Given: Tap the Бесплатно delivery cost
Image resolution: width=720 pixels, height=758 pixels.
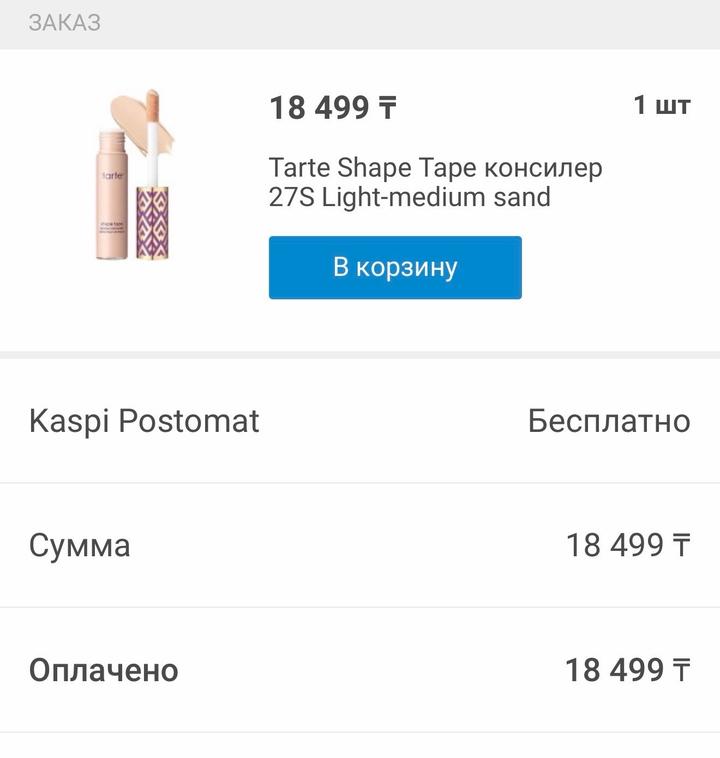Looking at the screenshot, I should pos(608,421).
